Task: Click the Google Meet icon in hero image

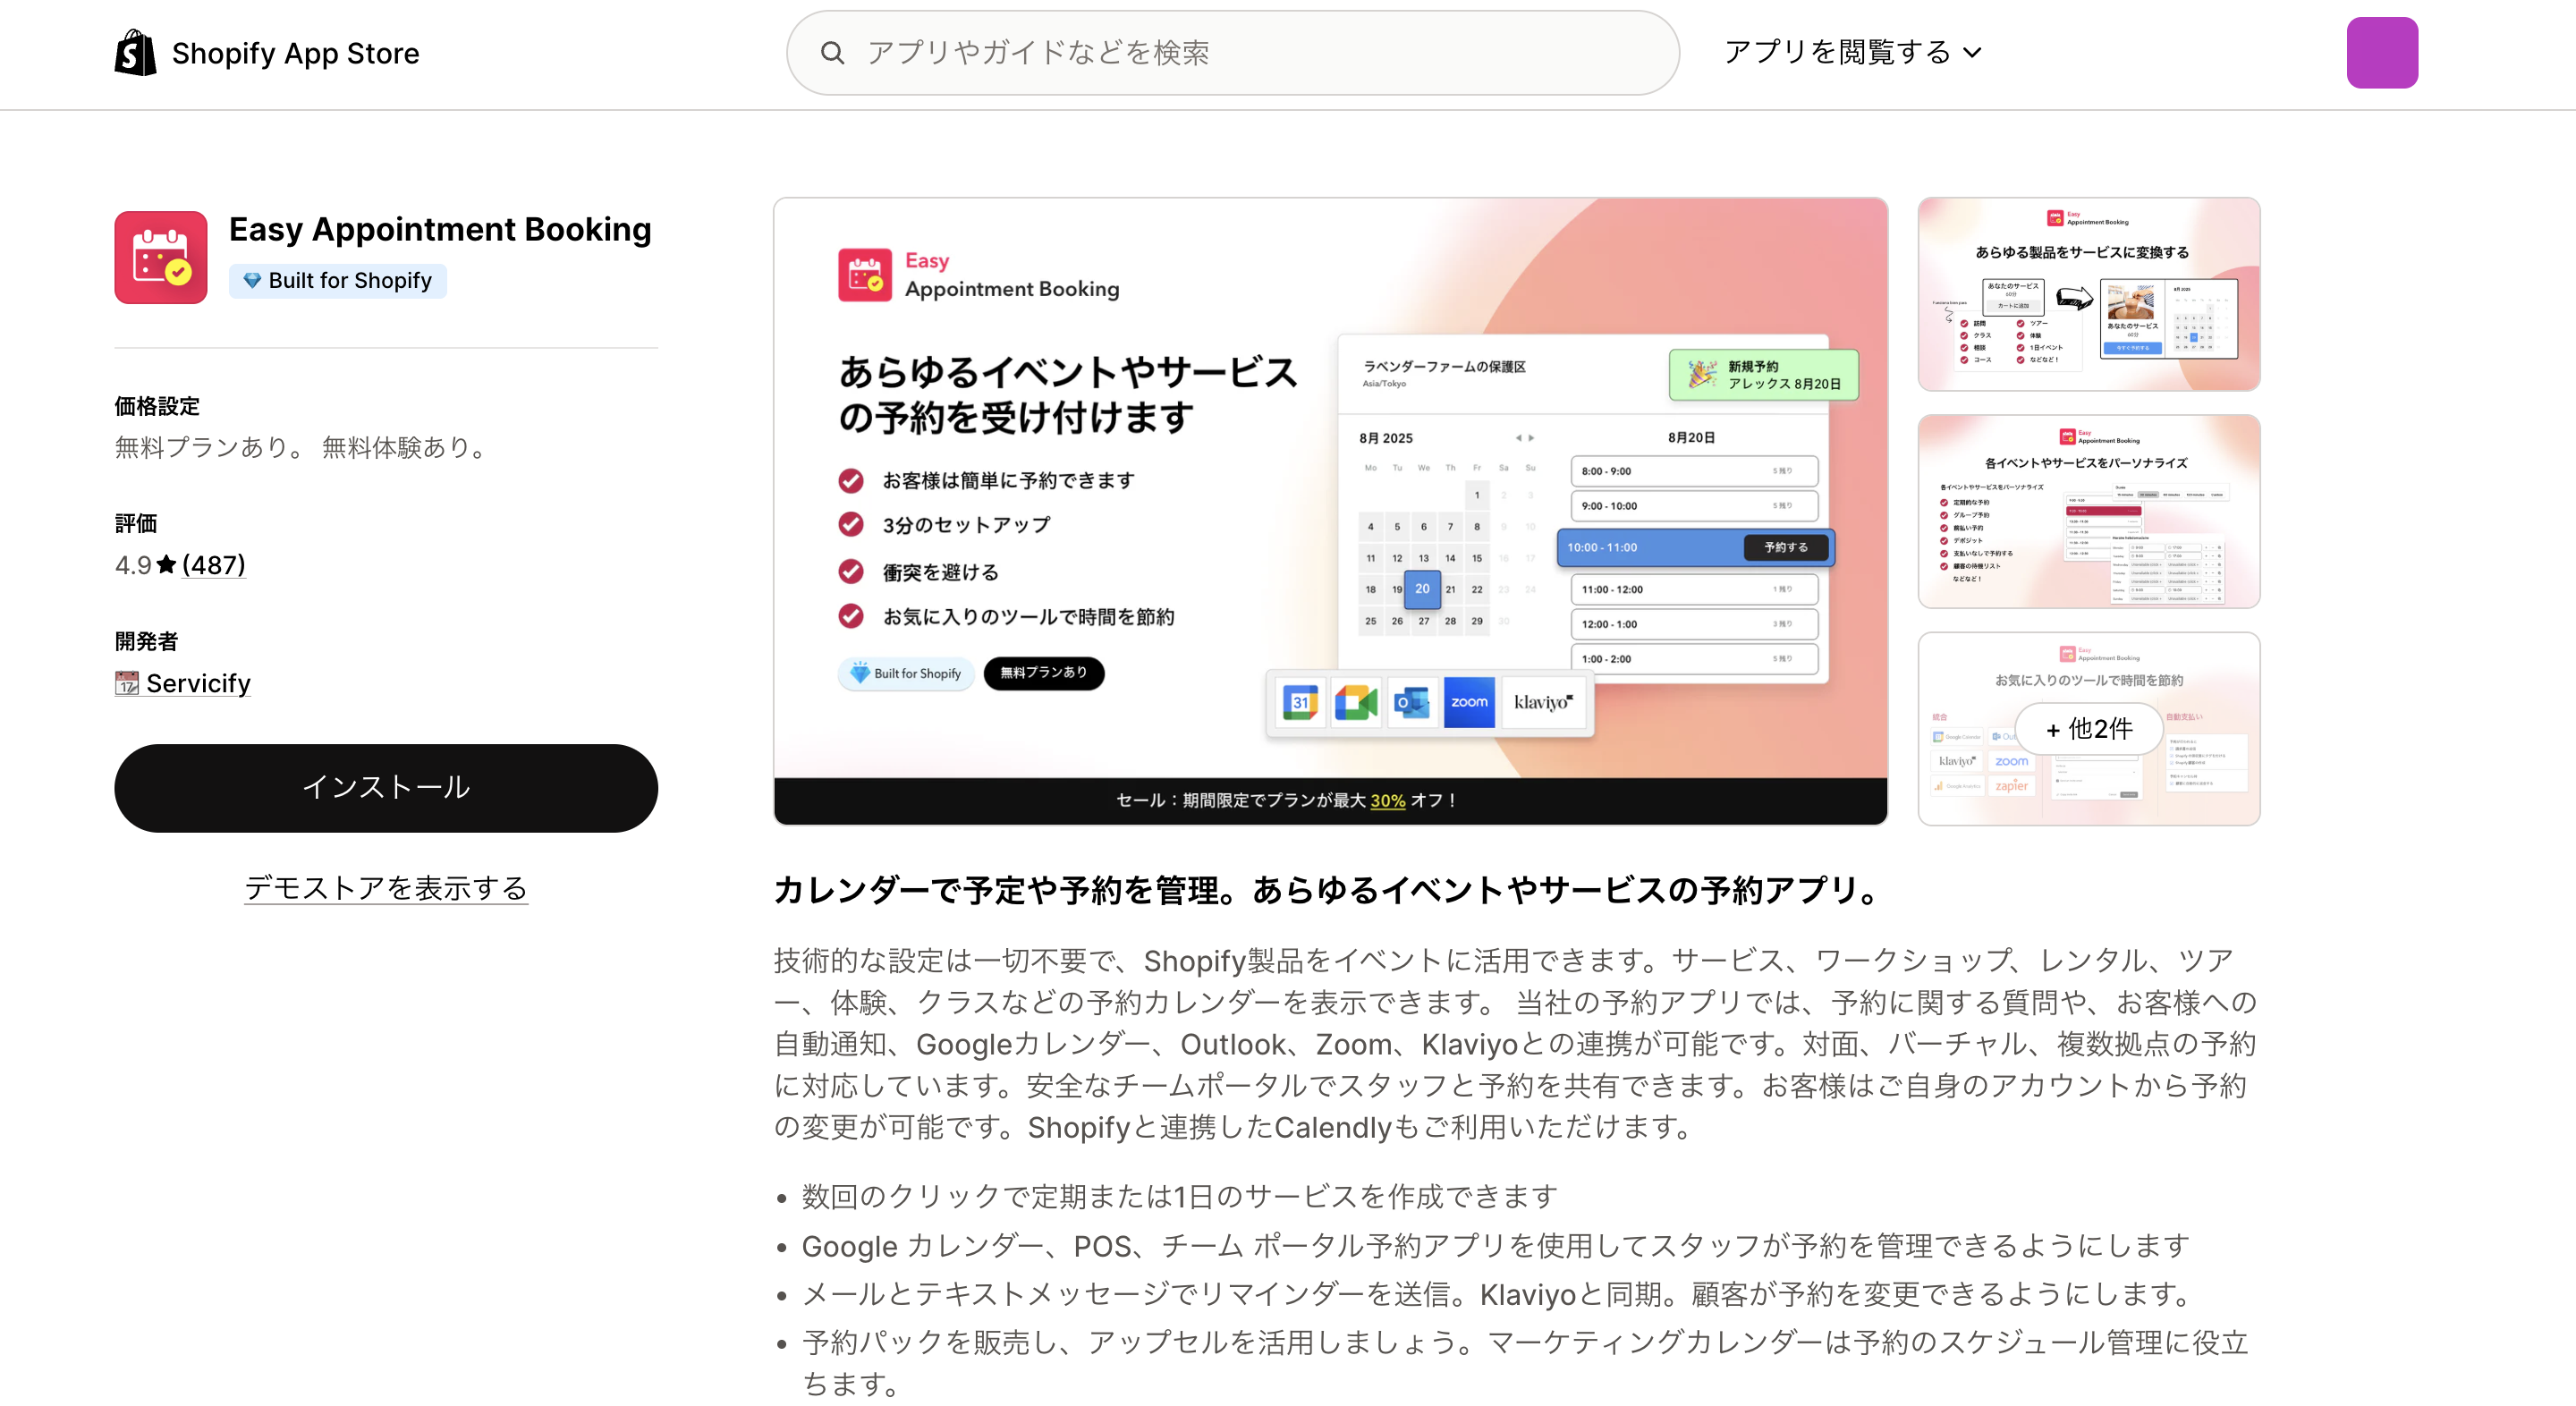Action: click(1356, 702)
